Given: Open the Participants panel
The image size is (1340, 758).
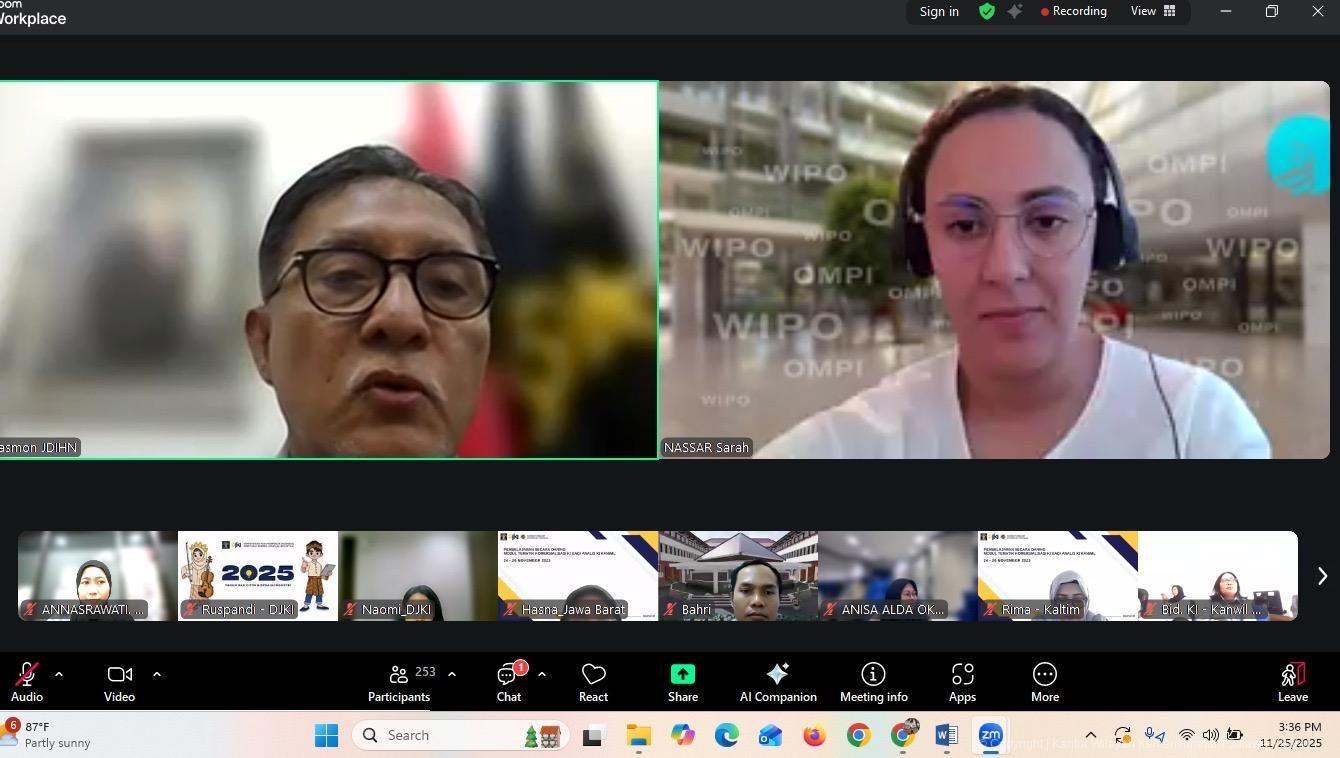Looking at the screenshot, I should click(399, 682).
